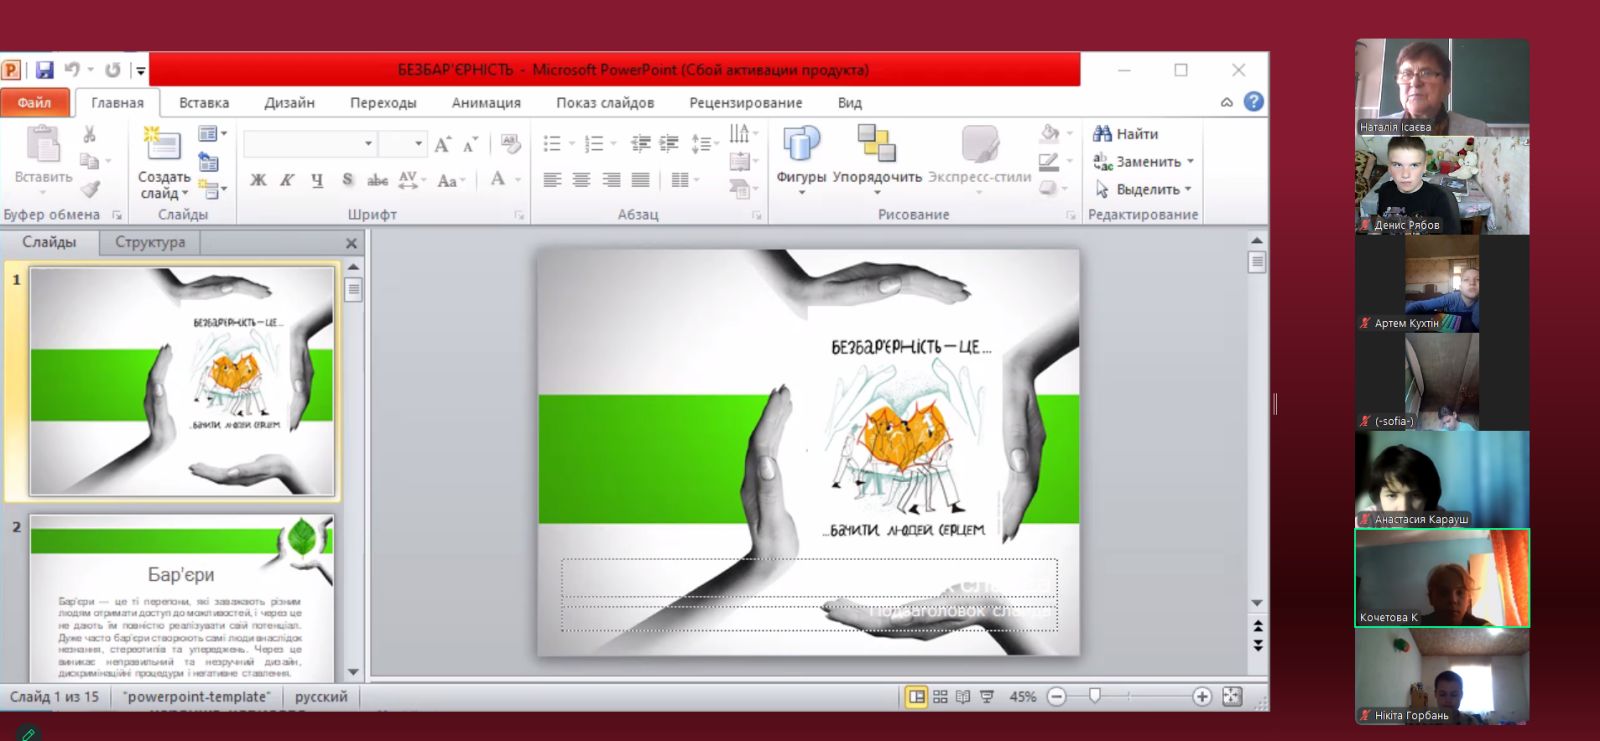Expand the Select (Выделить) dropdown arrow
Image resolution: width=1600 pixels, height=741 pixels.
1188,189
